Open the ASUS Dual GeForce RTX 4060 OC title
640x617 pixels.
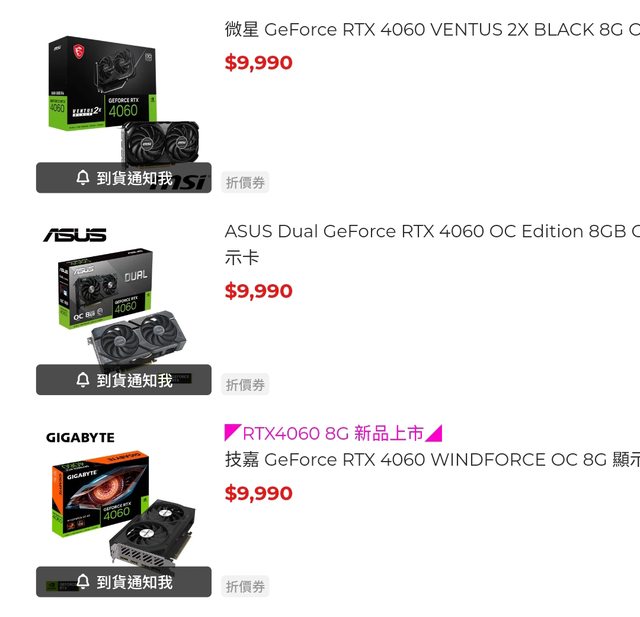[x=432, y=244]
